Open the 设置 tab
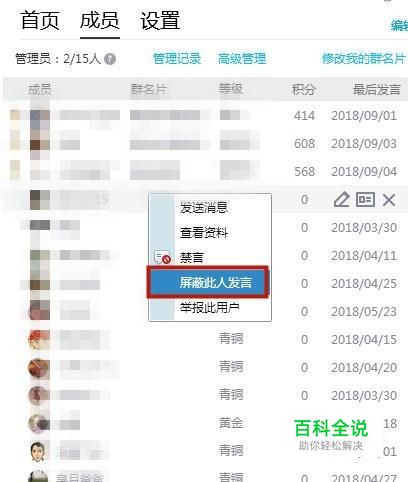408x482 pixels. pyautogui.click(x=160, y=21)
